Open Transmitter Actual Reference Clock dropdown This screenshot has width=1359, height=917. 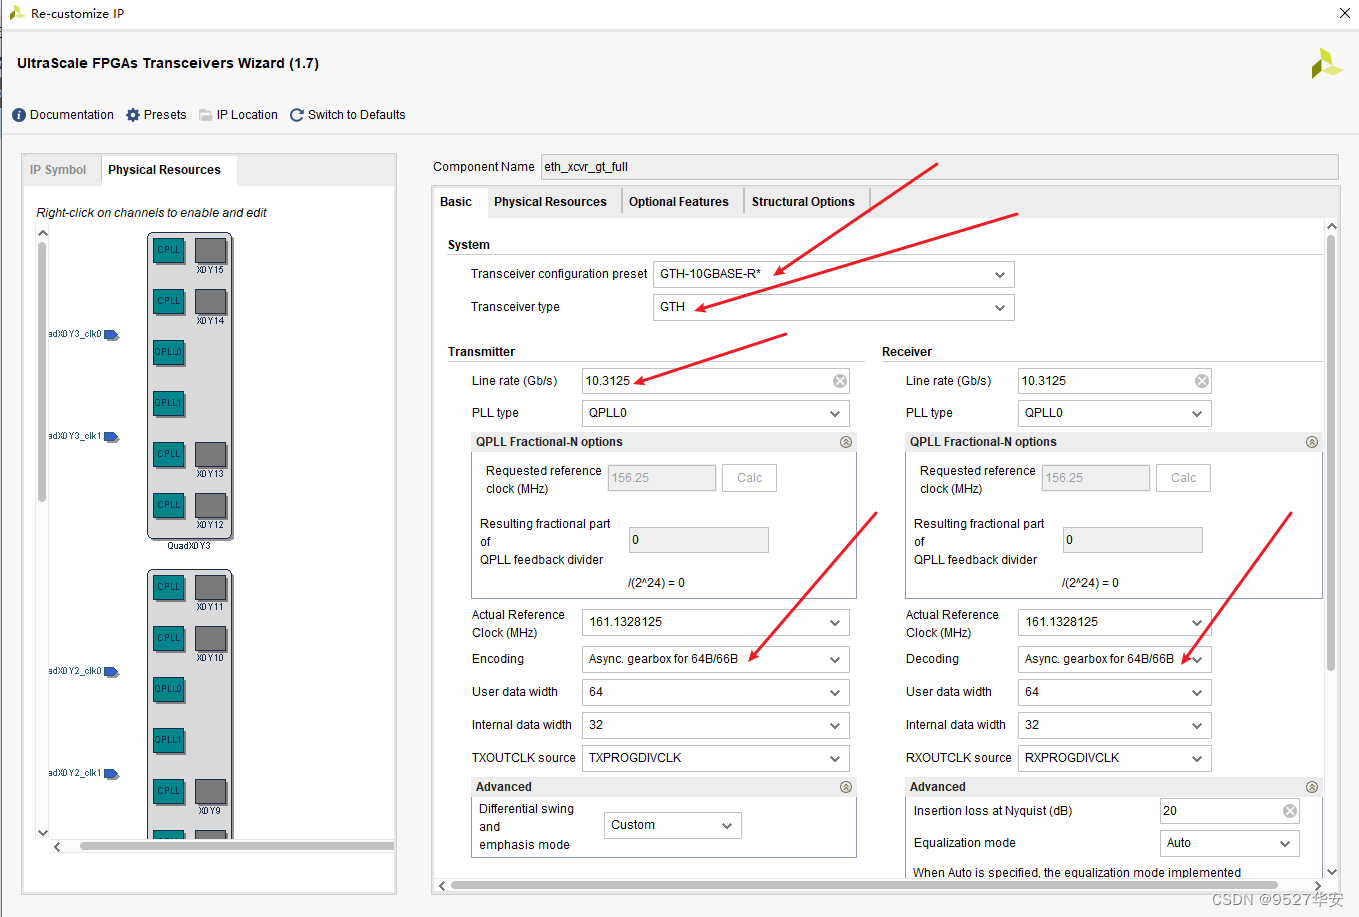click(716, 622)
